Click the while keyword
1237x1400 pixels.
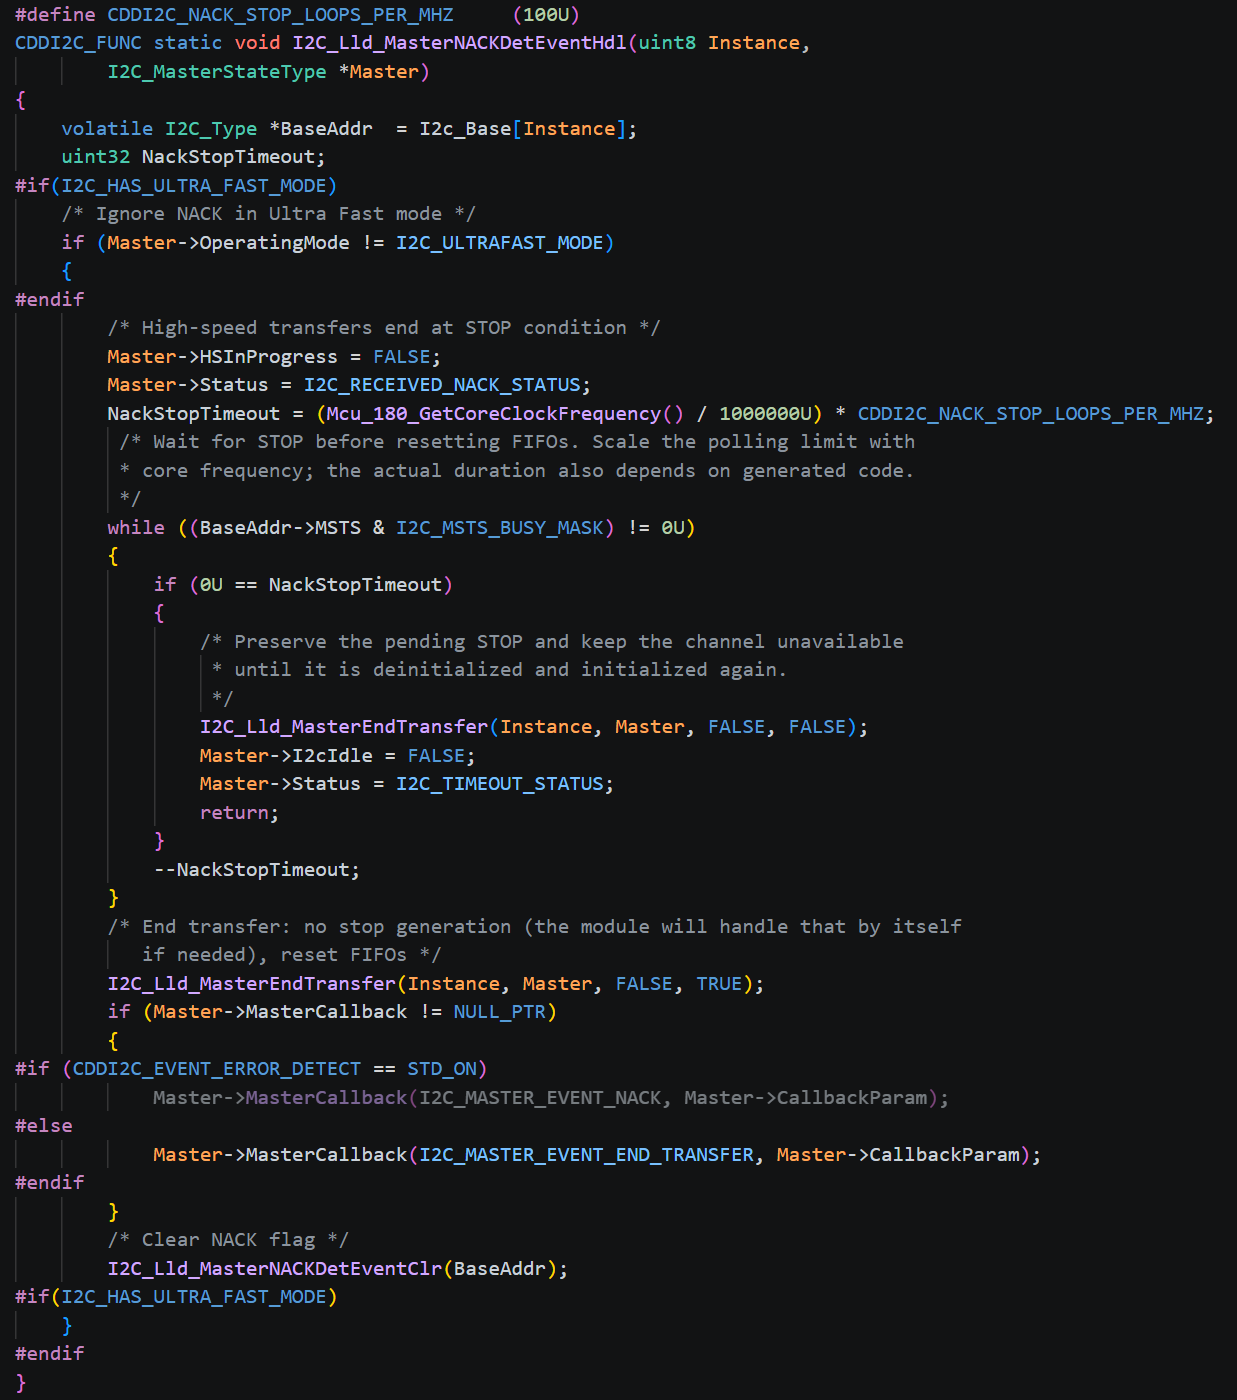pyautogui.click(x=136, y=528)
